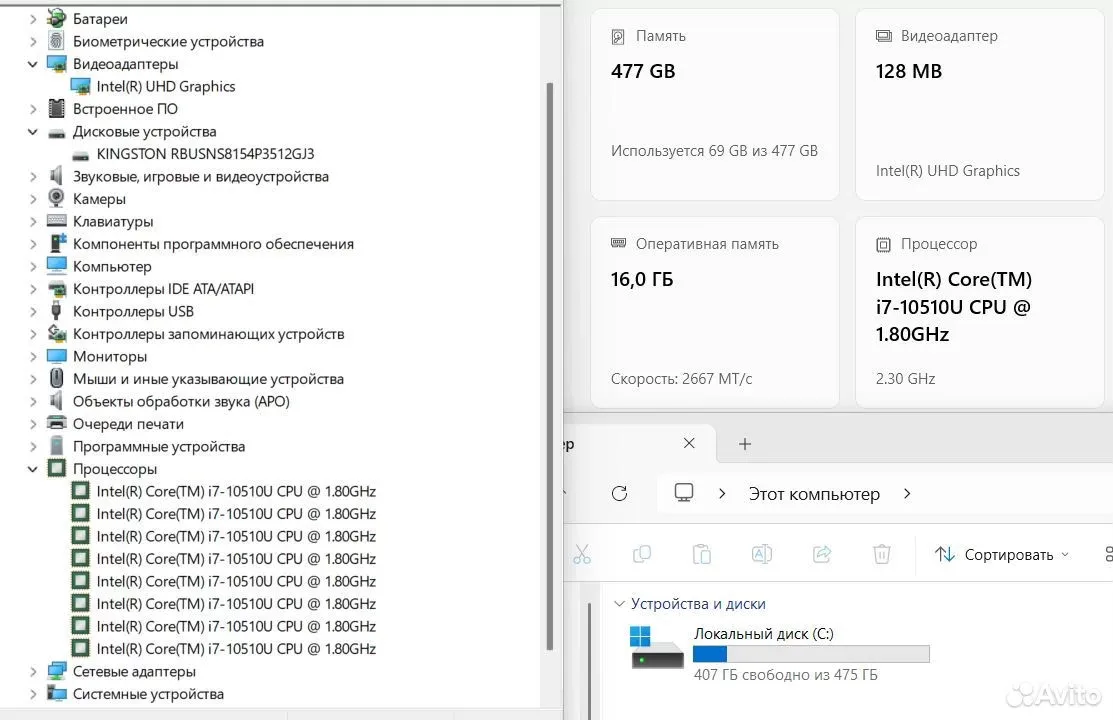Click the Видеоадаптеры display adapter icon
This screenshot has width=1113, height=720.
pyautogui.click(x=57, y=64)
